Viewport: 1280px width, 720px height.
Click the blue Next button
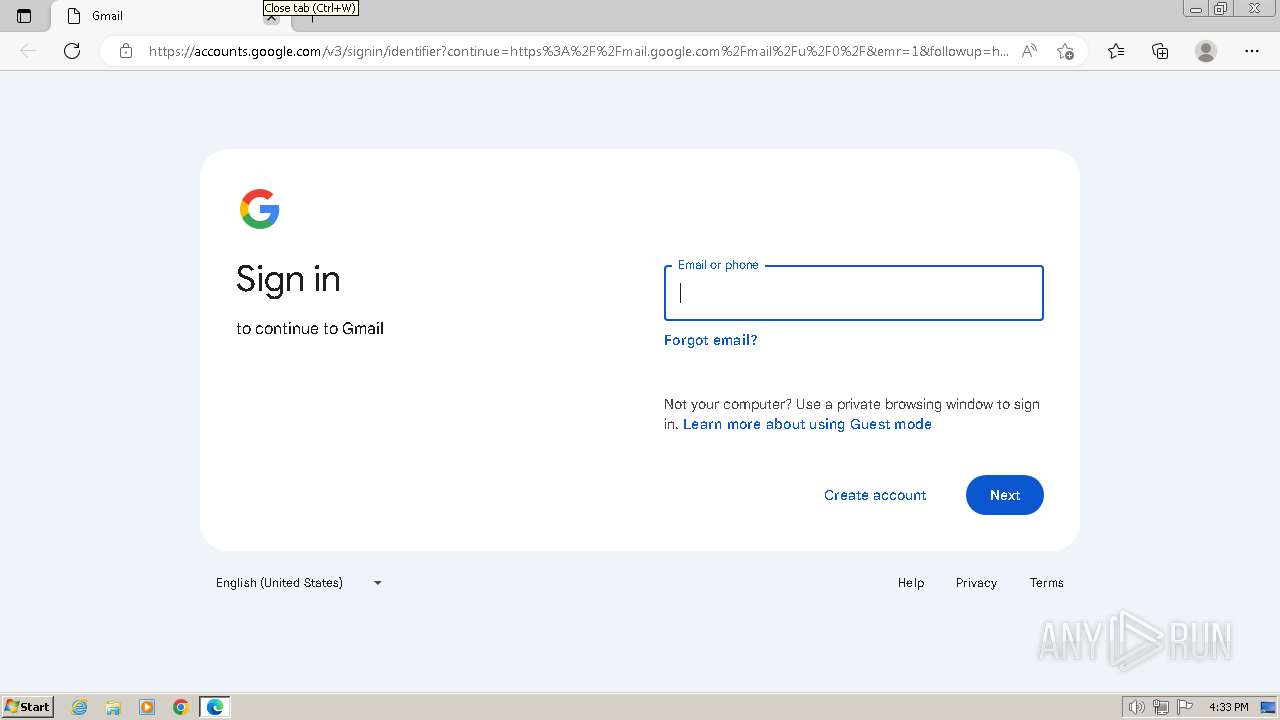(1005, 495)
